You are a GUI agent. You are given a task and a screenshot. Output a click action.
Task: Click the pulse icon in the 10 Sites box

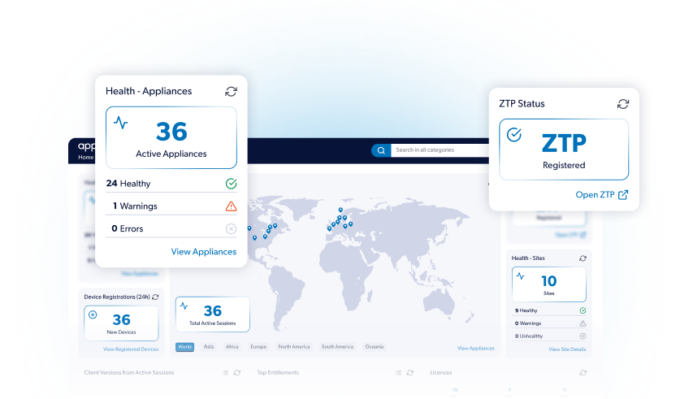tap(520, 276)
